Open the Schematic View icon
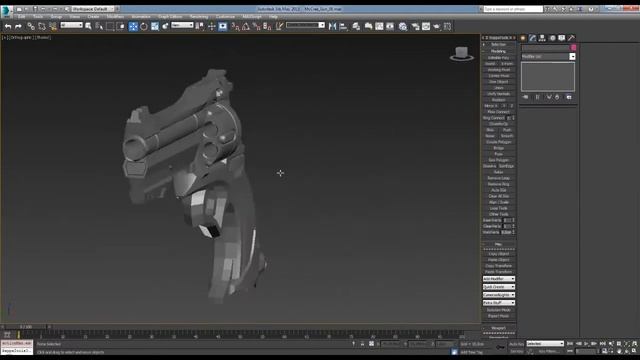This screenshot has height=360, width=640. click(x=390, y=27)
